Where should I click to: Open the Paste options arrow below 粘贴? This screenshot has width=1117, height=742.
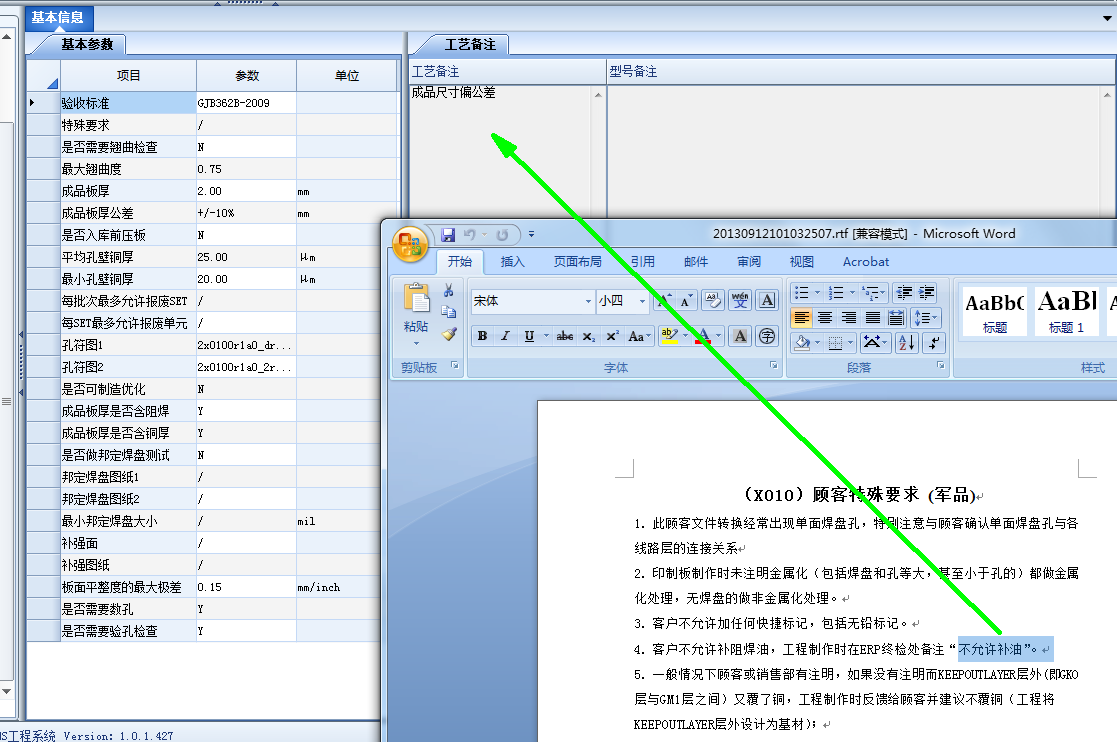tap(416, 343)
